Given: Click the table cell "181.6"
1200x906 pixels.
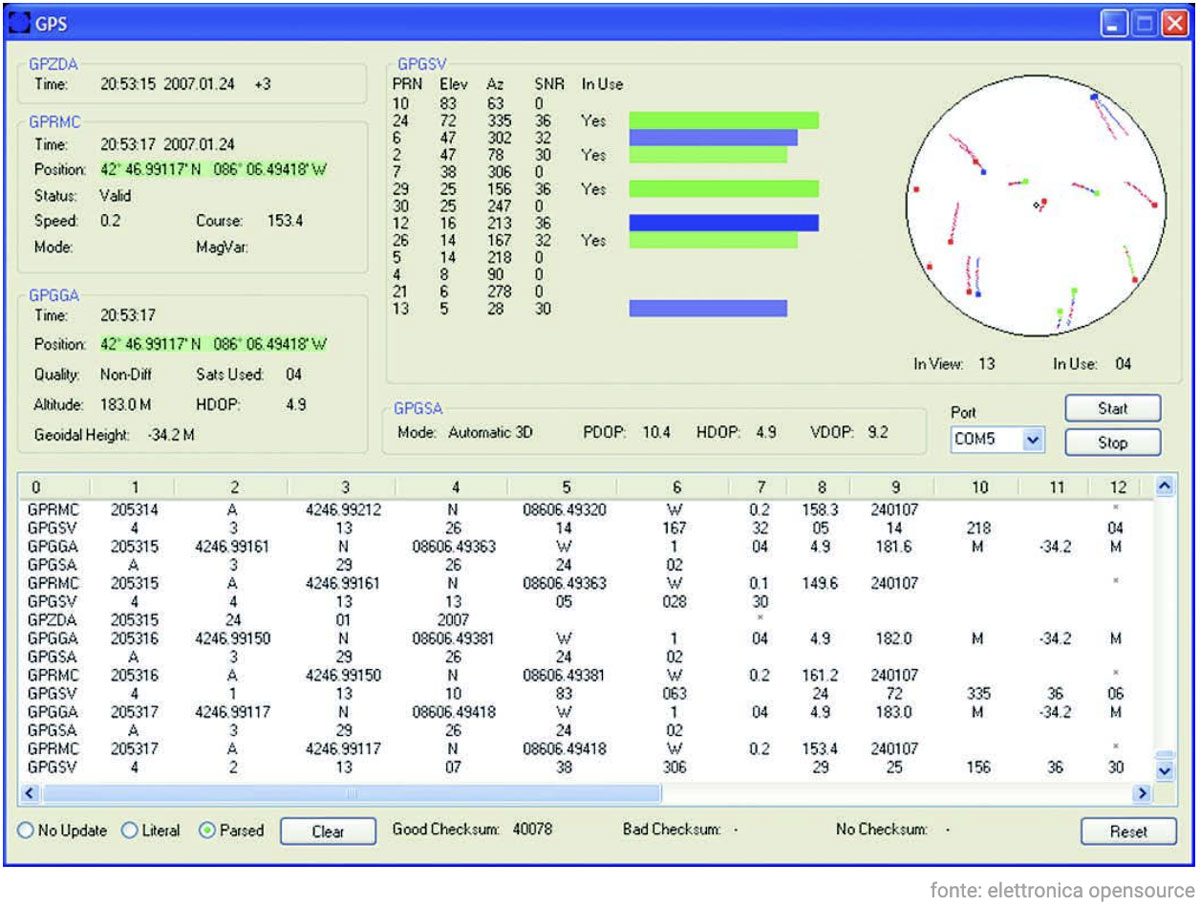Looking at the screenshot, I should (x=895, y=547).
